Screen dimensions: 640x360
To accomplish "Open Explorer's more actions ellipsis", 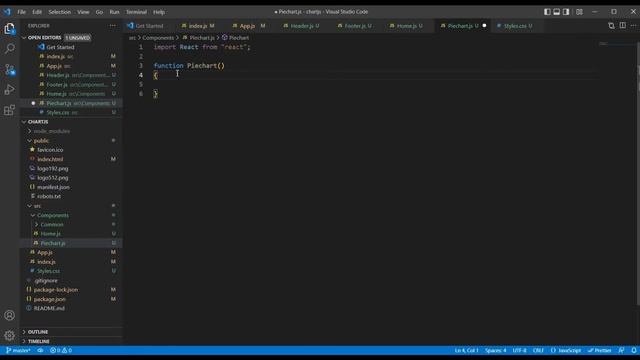I will (112, 26).
